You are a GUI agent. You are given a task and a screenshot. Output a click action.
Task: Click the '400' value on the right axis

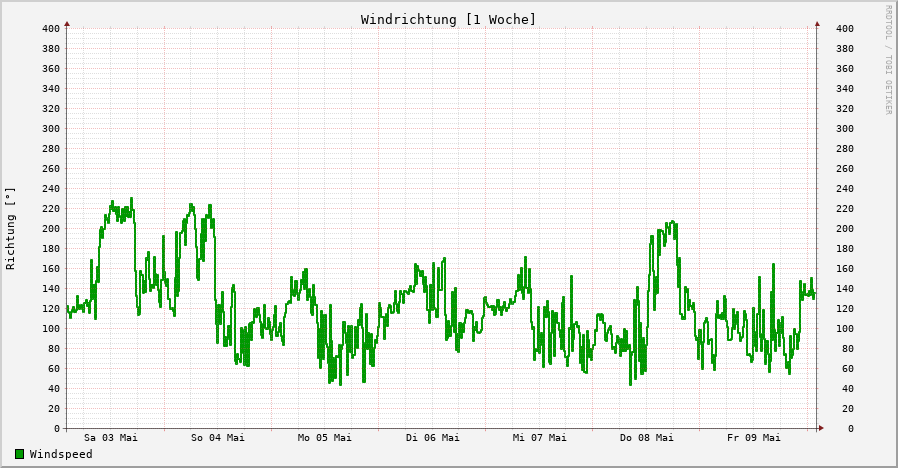click(x=845, y=29)
